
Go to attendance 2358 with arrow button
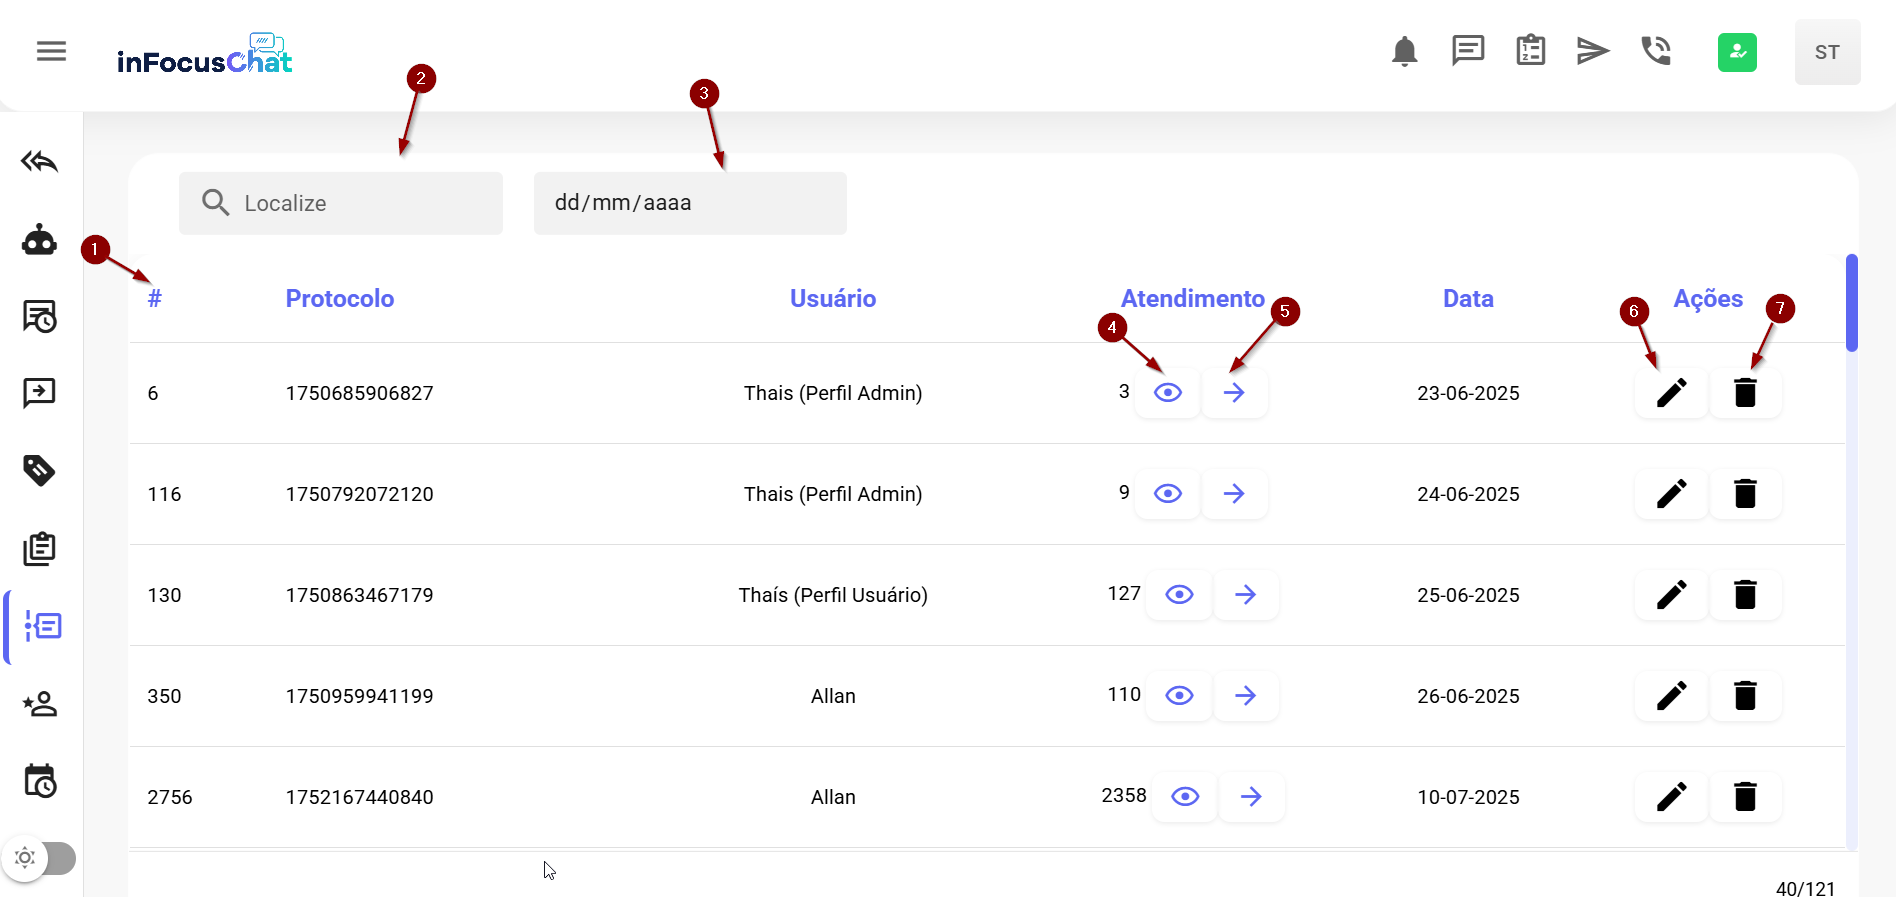coord(1251,797)
